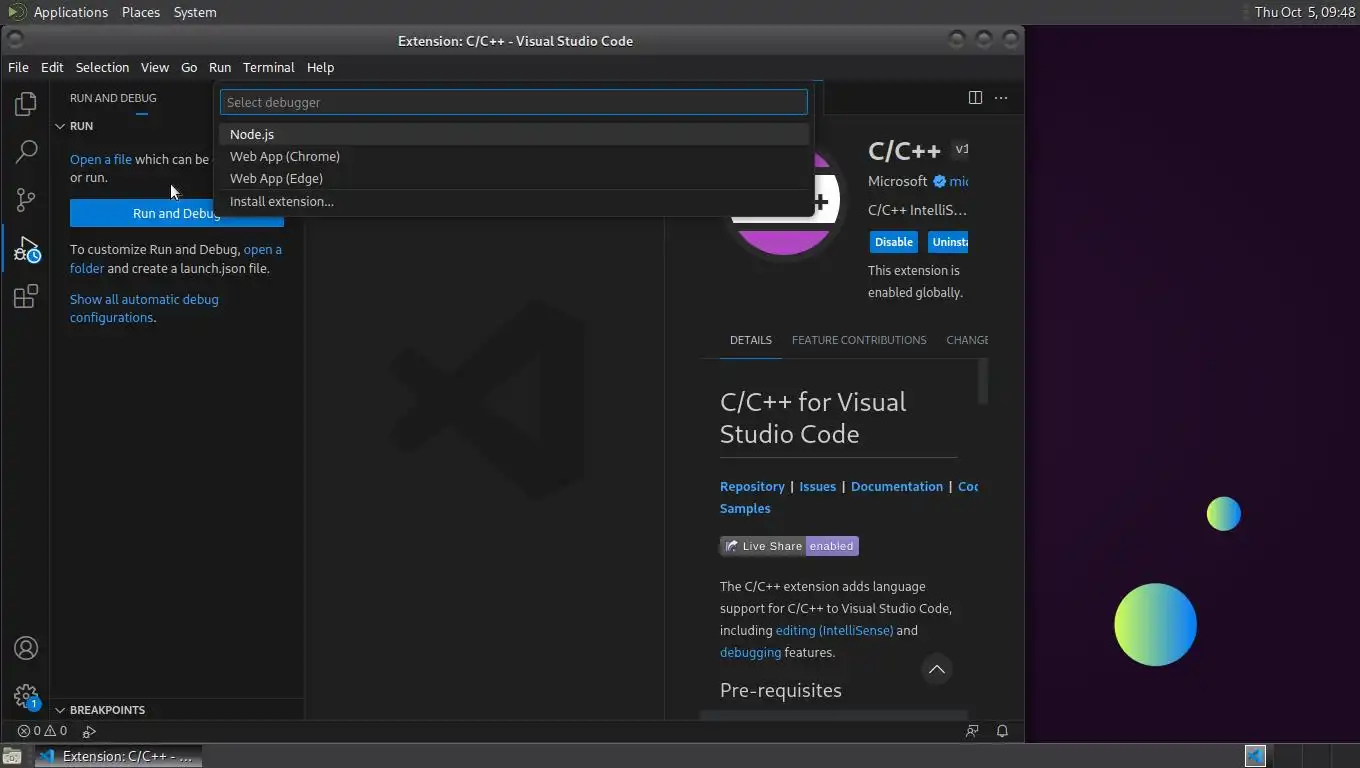Click the RUN AND DEBUG view title

click(x=113, y=98)
